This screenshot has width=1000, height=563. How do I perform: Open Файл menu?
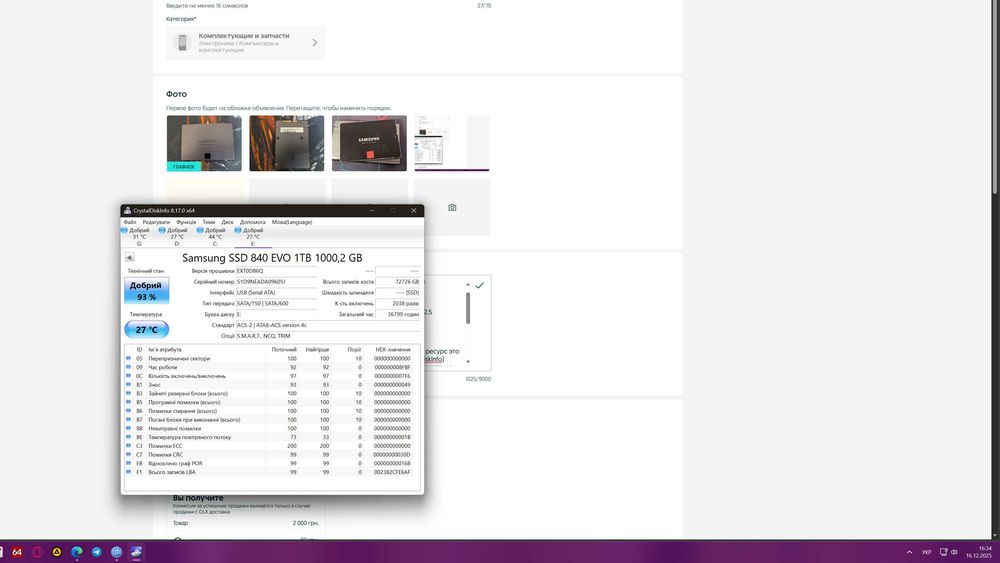click(129, 222)
